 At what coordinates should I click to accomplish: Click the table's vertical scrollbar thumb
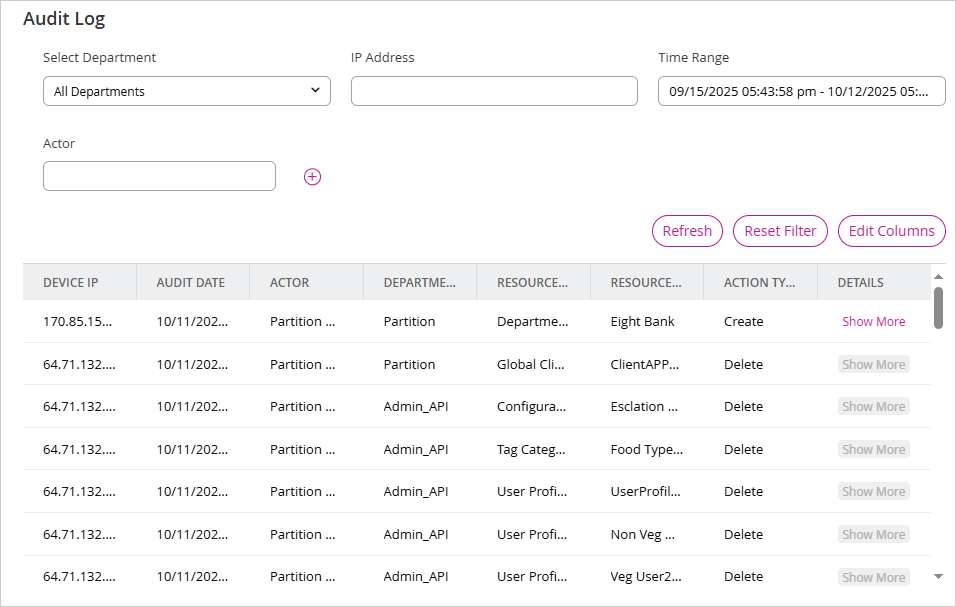[x=938, y=308]
